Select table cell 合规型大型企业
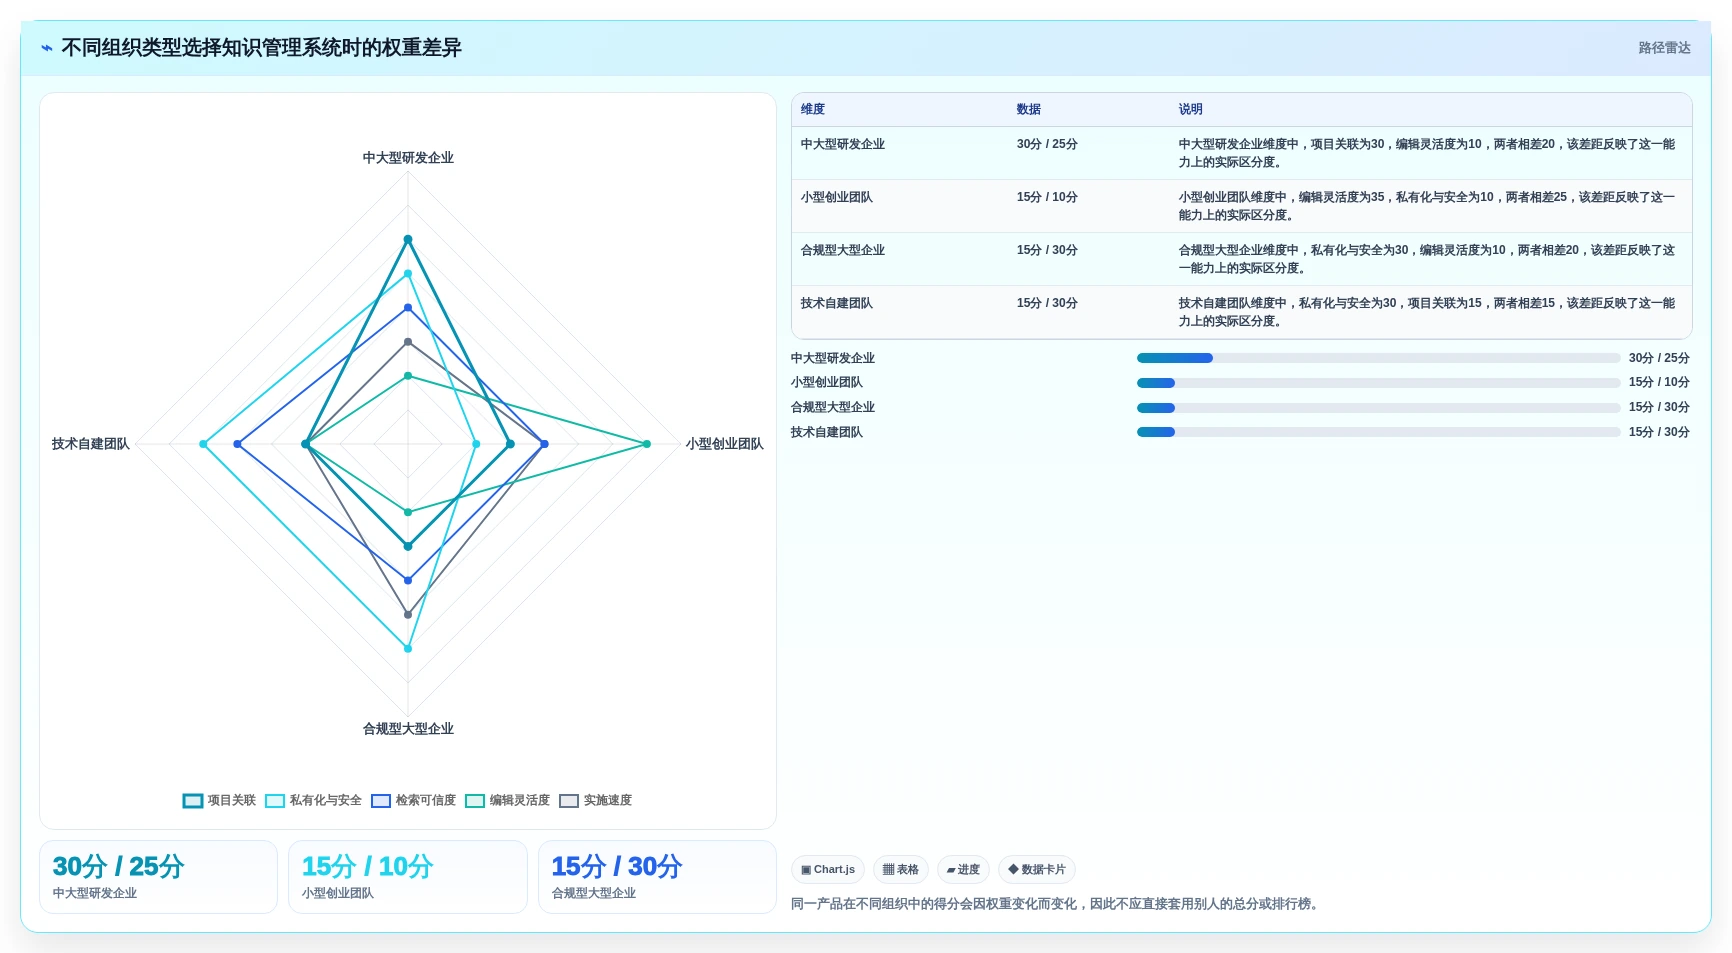Screen dimensions: 1732x953 [843, 250]
